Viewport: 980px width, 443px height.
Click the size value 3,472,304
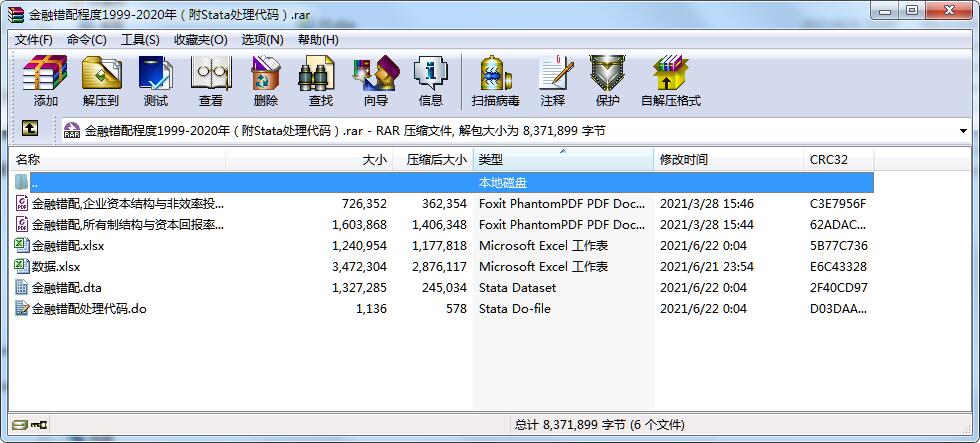359,267
